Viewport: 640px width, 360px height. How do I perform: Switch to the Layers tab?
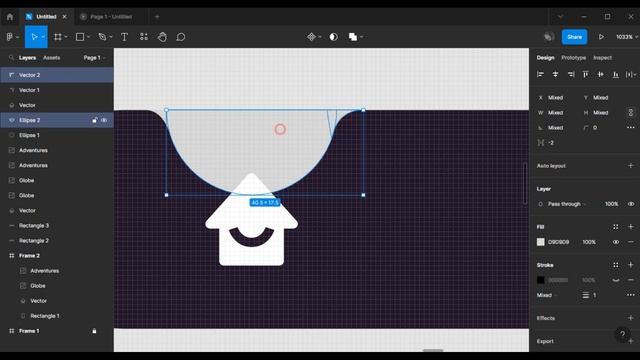(27, 58)
